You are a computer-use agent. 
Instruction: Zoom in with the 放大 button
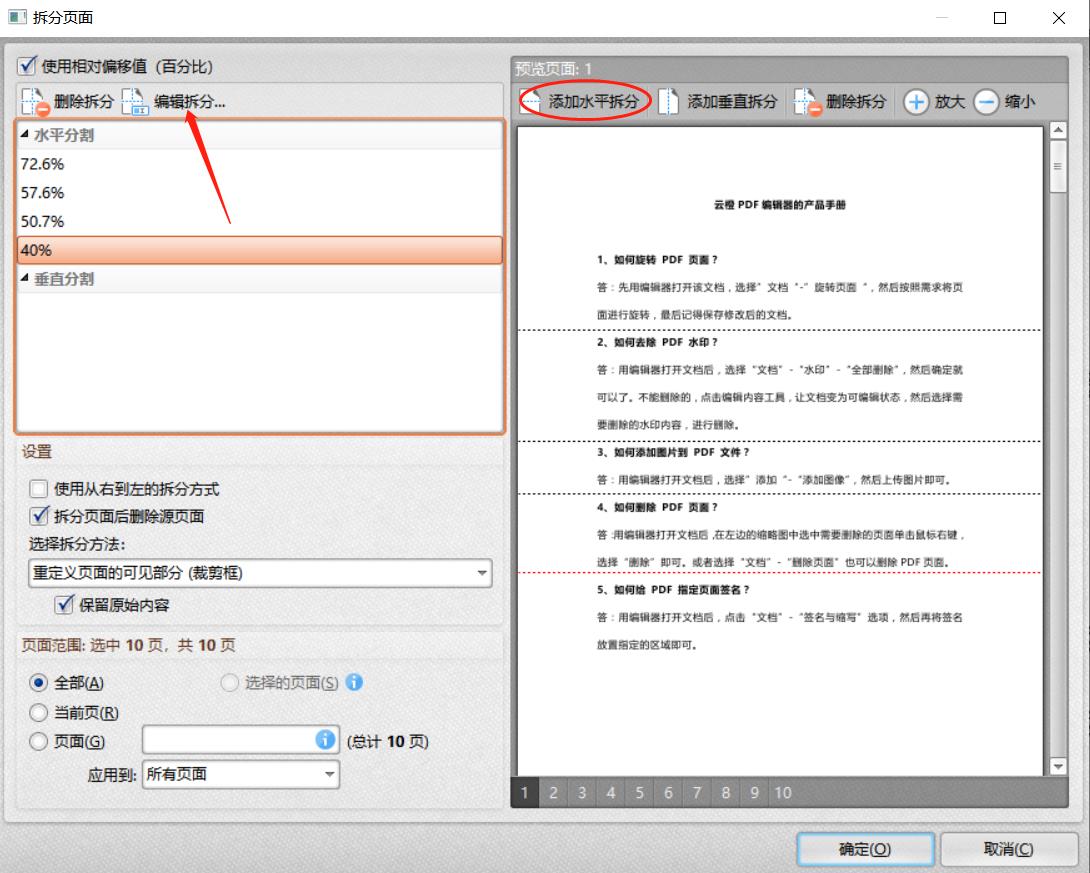tap(934, 101)
